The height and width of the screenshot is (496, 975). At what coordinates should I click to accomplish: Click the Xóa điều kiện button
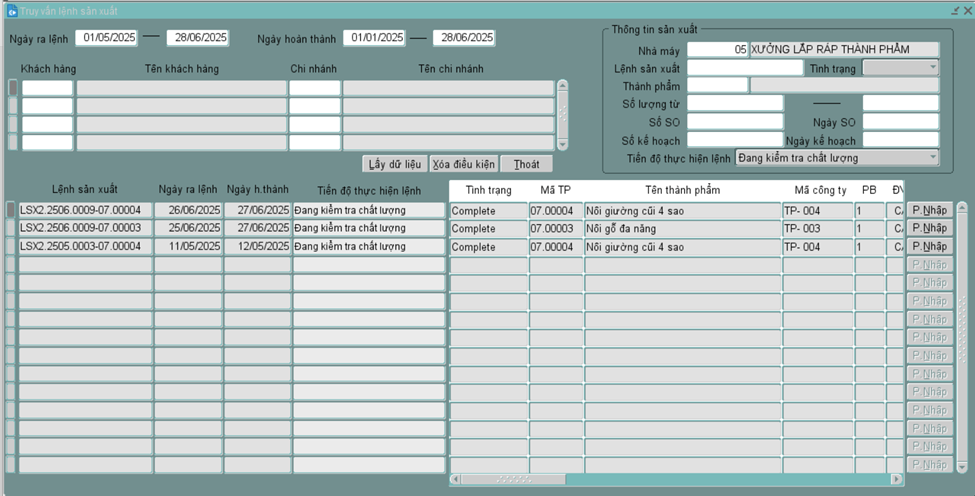pos(463,164)
